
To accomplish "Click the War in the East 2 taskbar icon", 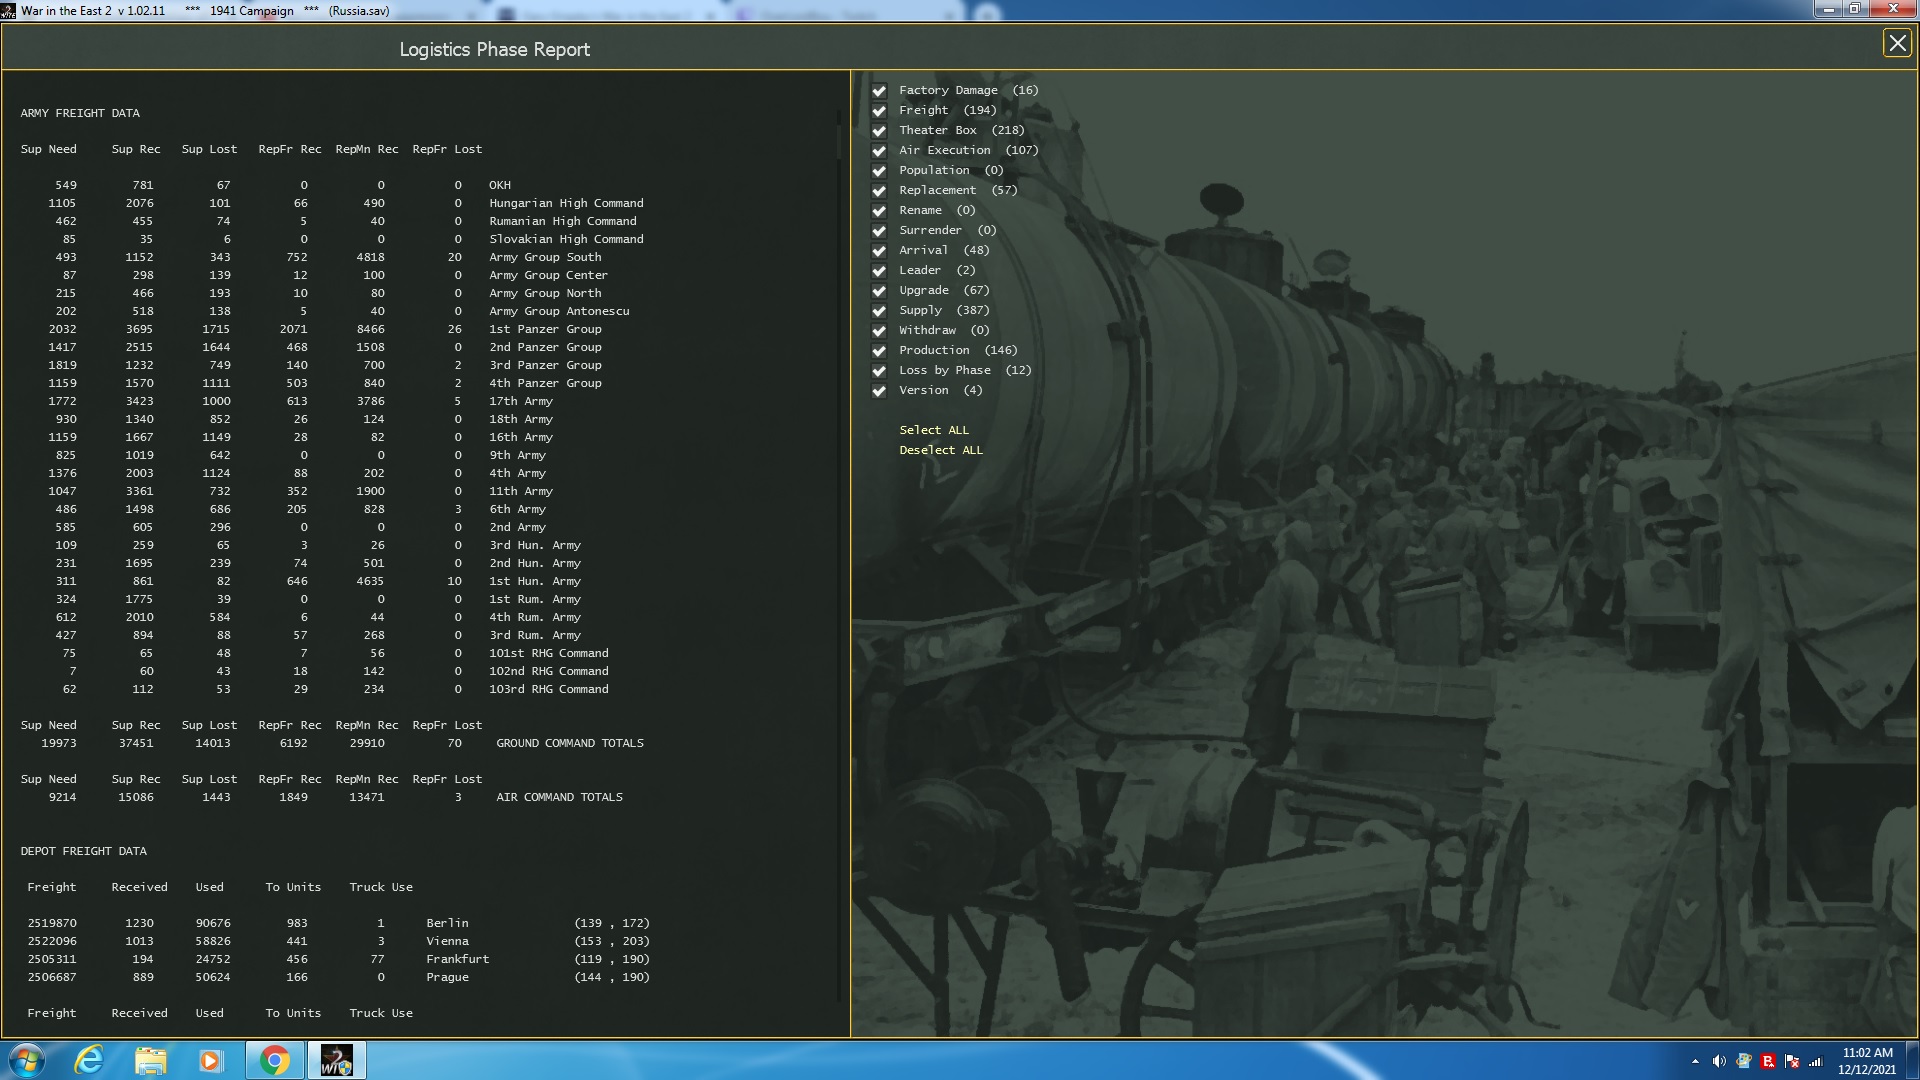I will point(336,1060).
